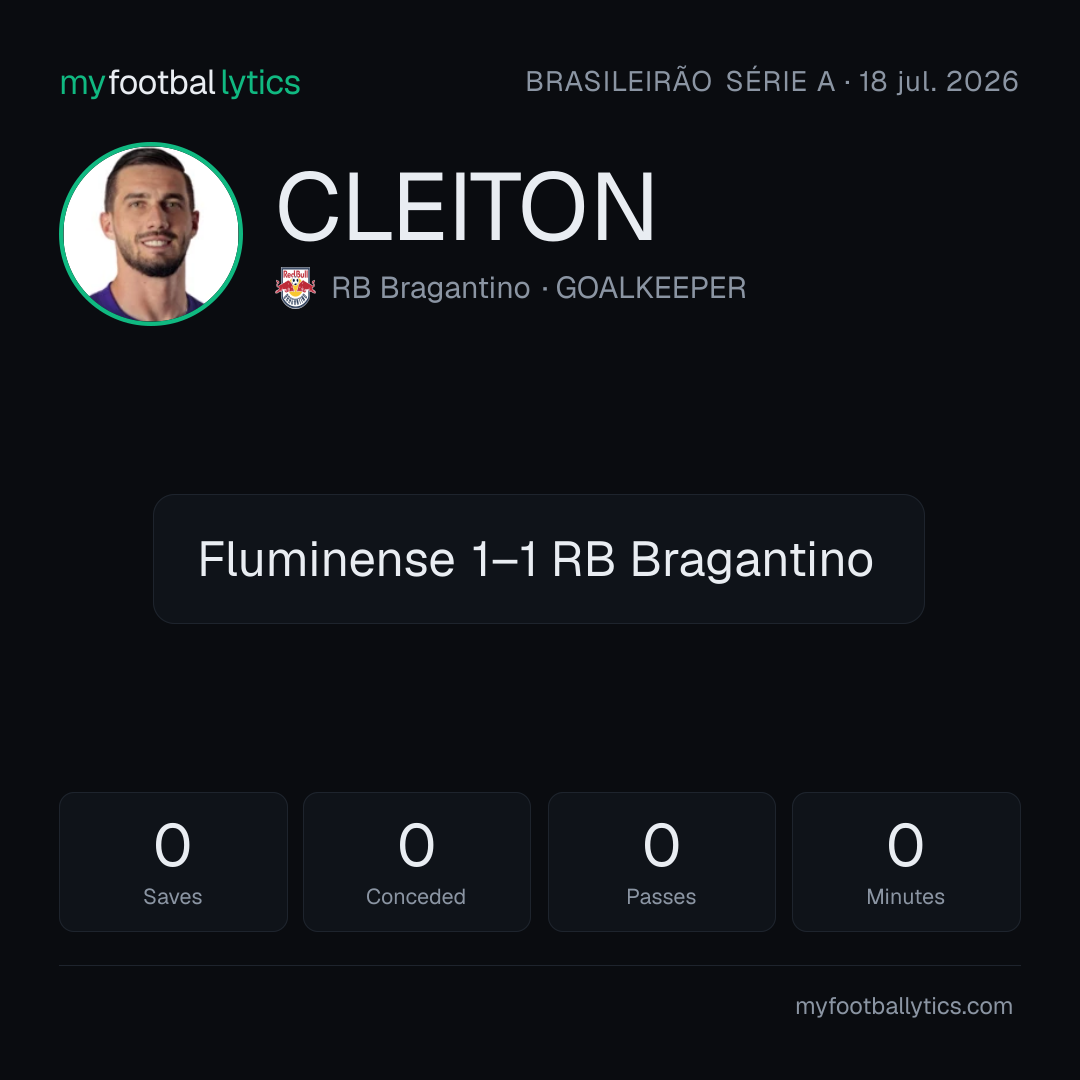Open the Saves stat card
This screenshot has height=1080, width=1080.
[173, 862]
